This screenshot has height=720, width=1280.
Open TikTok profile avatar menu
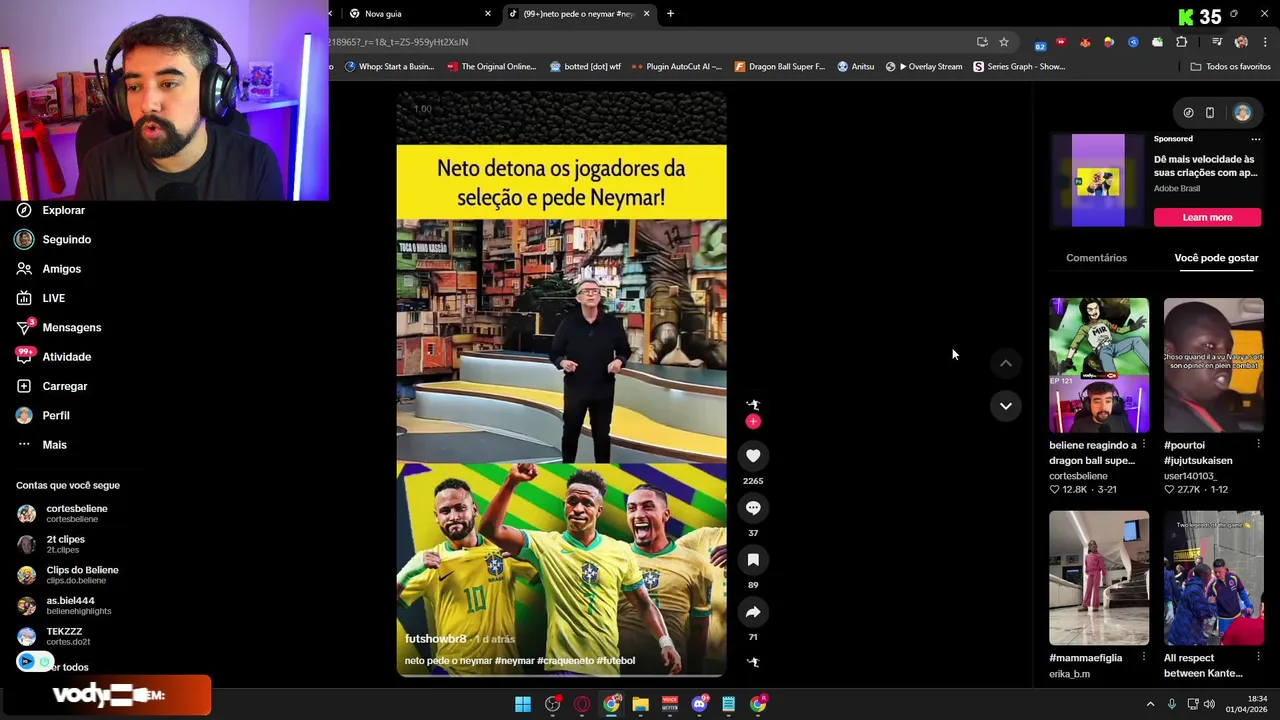point(1242,113)
